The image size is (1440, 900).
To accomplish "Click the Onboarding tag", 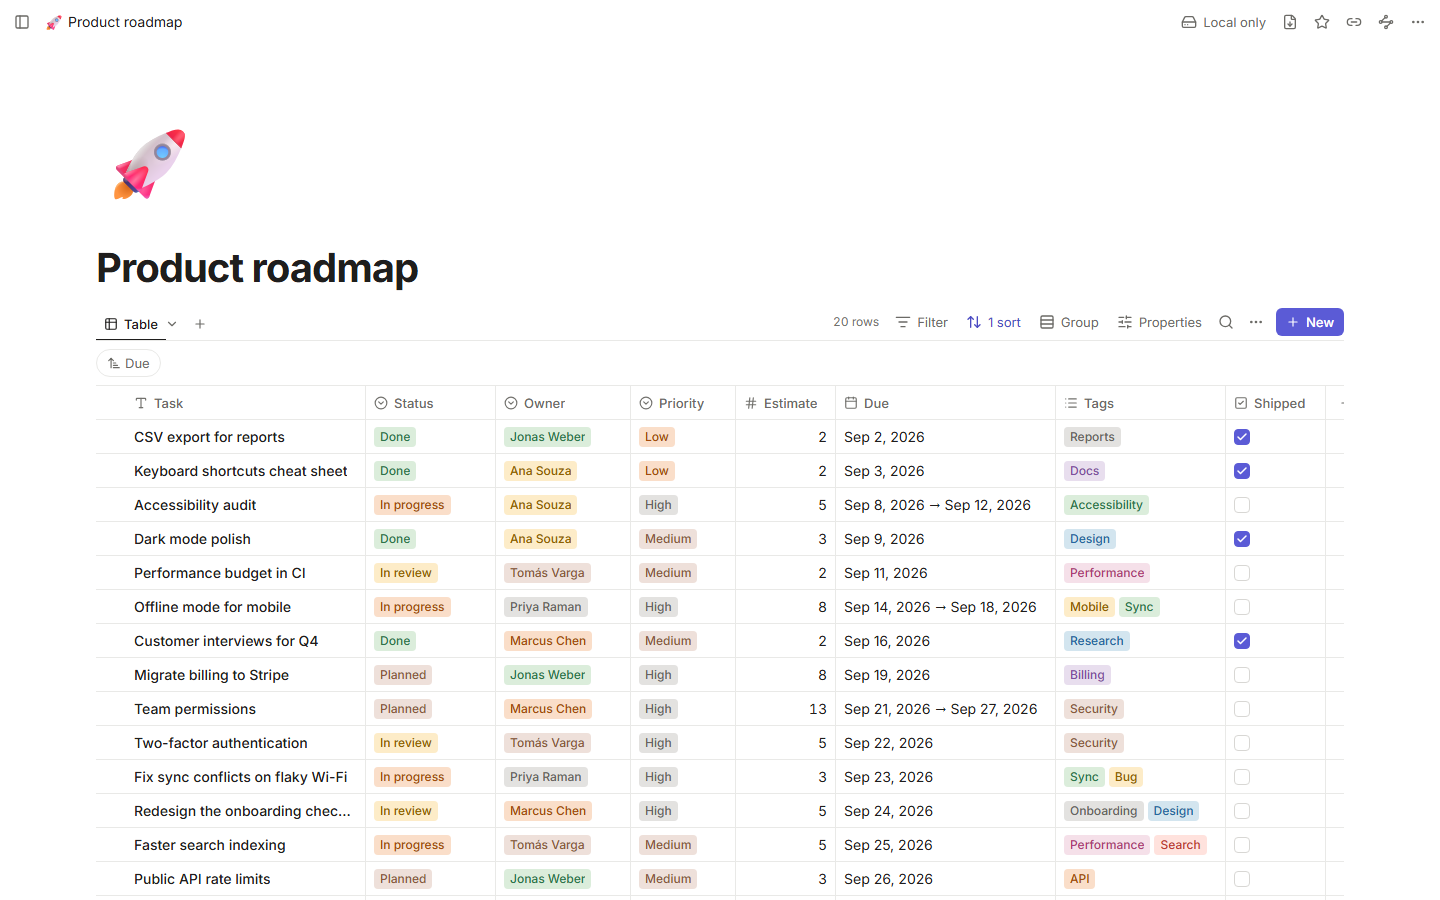I will pyautogui.click(x=1103, y=811).
